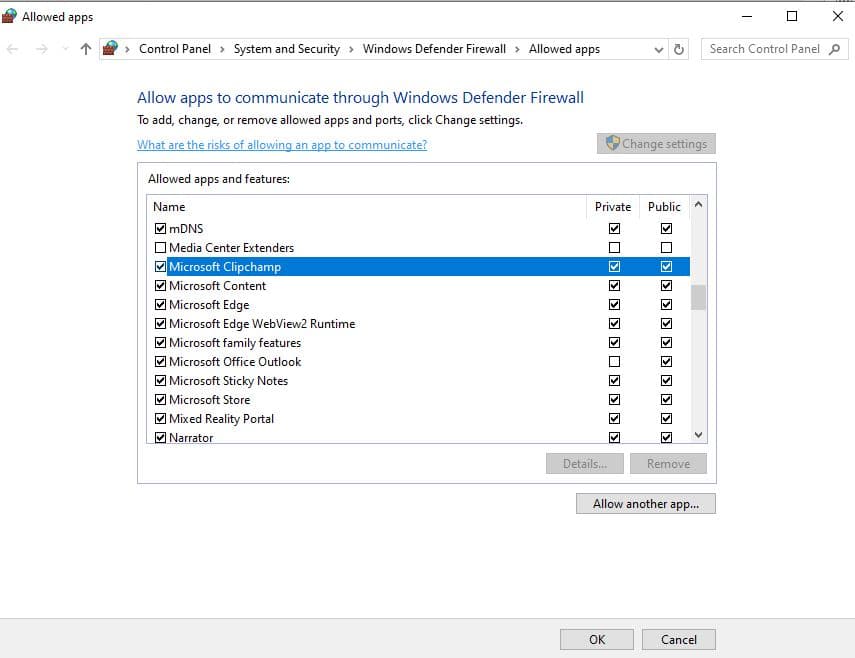Viewport: 855px width, 658px height.
Task: Open the recent locations dropdown arrow
Action: point(65,49)
